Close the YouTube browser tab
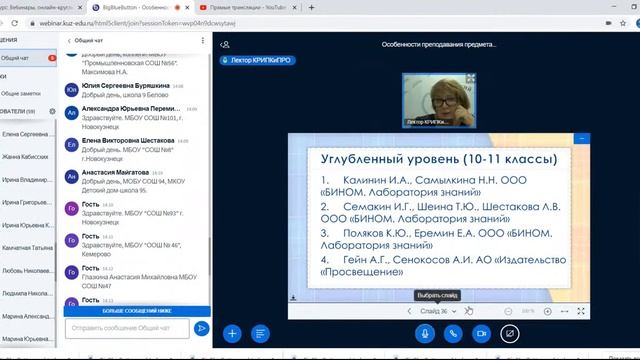640x360 pixels. coord(295,7)
